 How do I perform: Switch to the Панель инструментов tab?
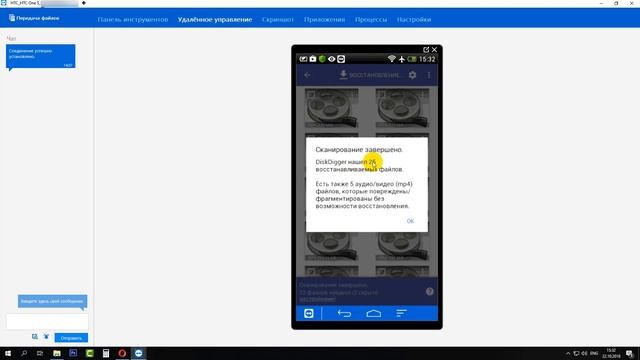click(x=133, y=20)
